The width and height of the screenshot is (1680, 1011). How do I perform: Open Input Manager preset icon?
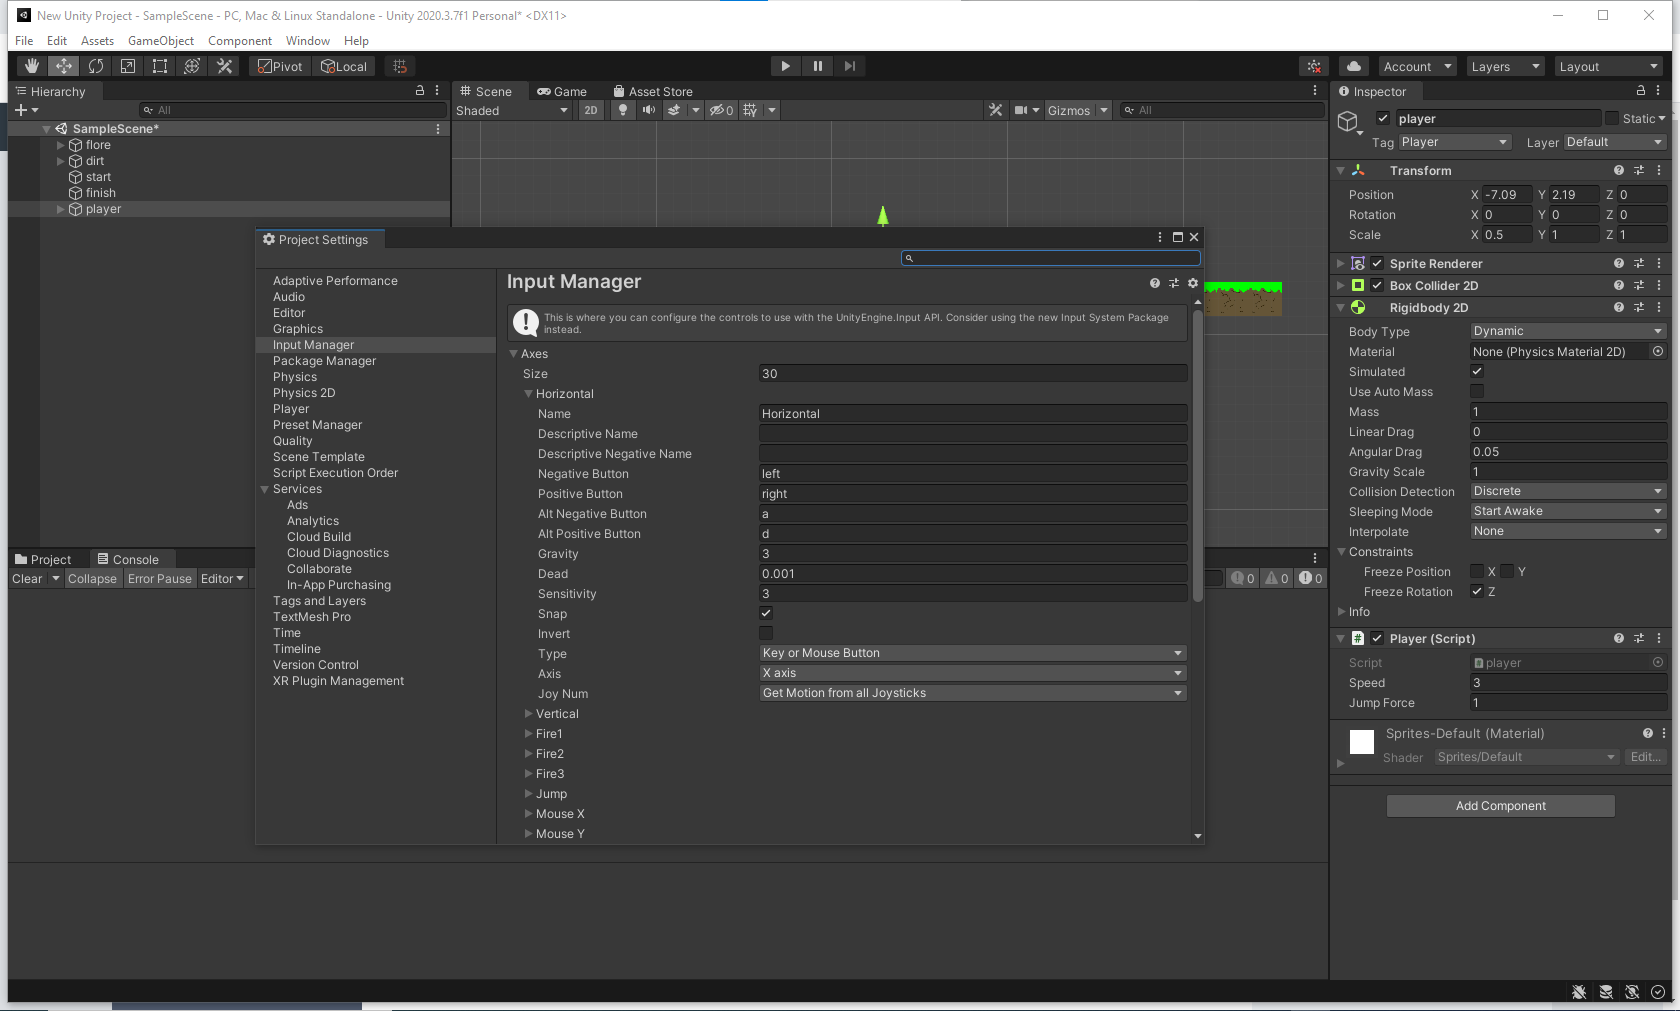tap(1174, 283)
